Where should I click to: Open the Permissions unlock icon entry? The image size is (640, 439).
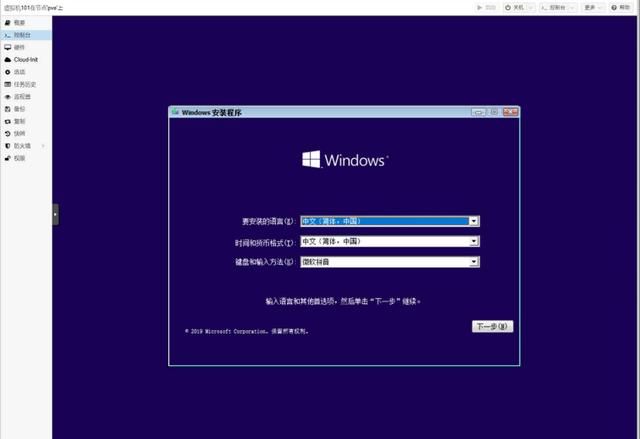tap(7, 158)
